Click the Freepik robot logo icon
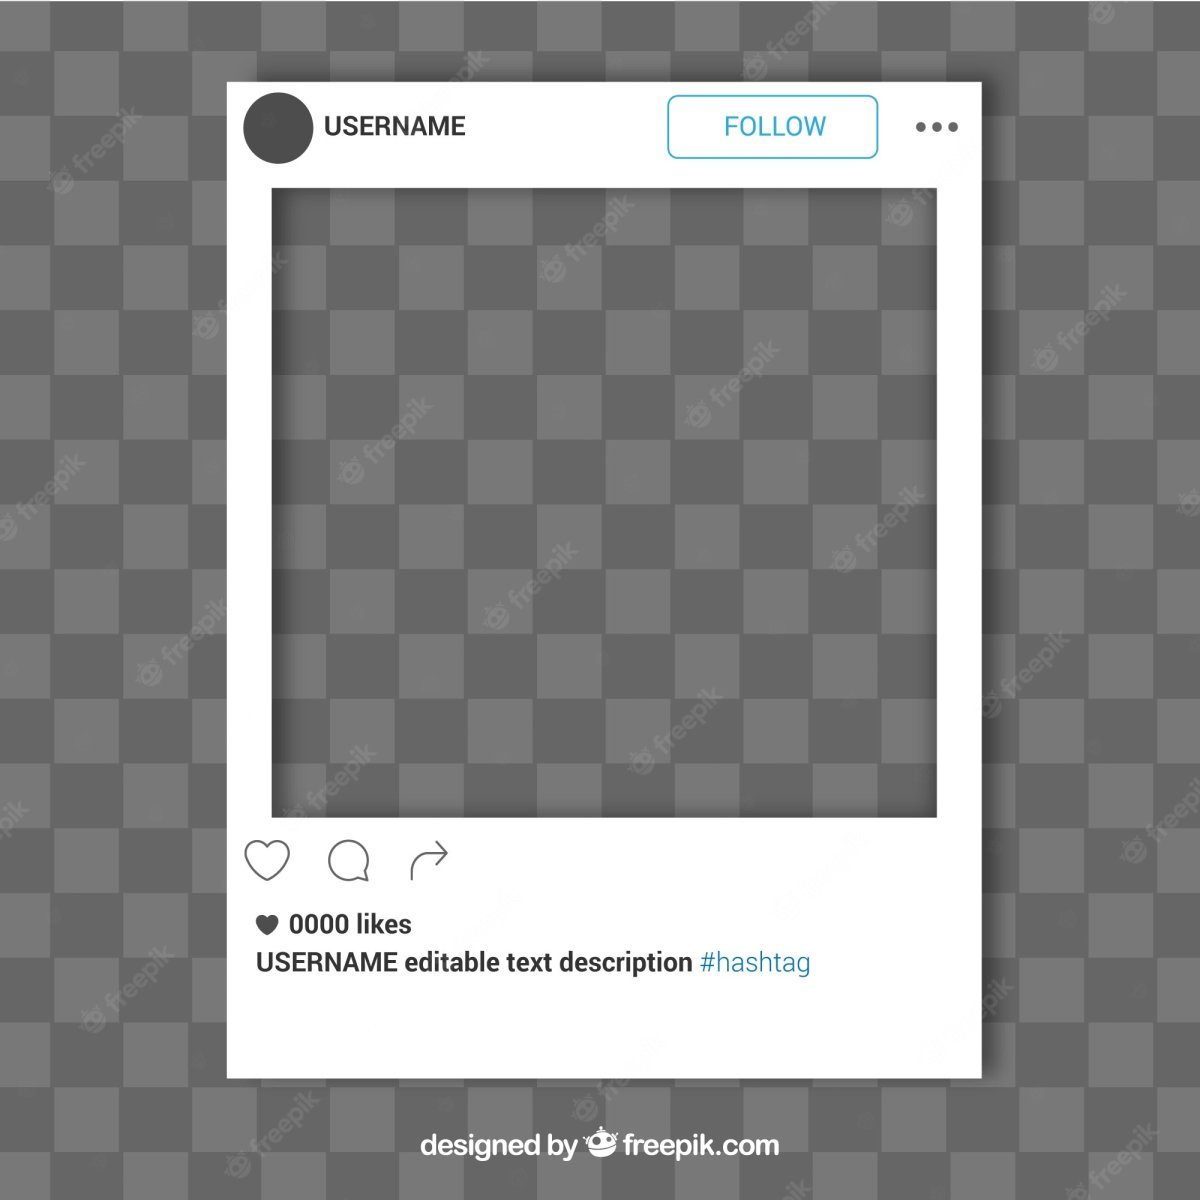The height and width of the screenshot is (1200, 1200). pos(601,1142)
